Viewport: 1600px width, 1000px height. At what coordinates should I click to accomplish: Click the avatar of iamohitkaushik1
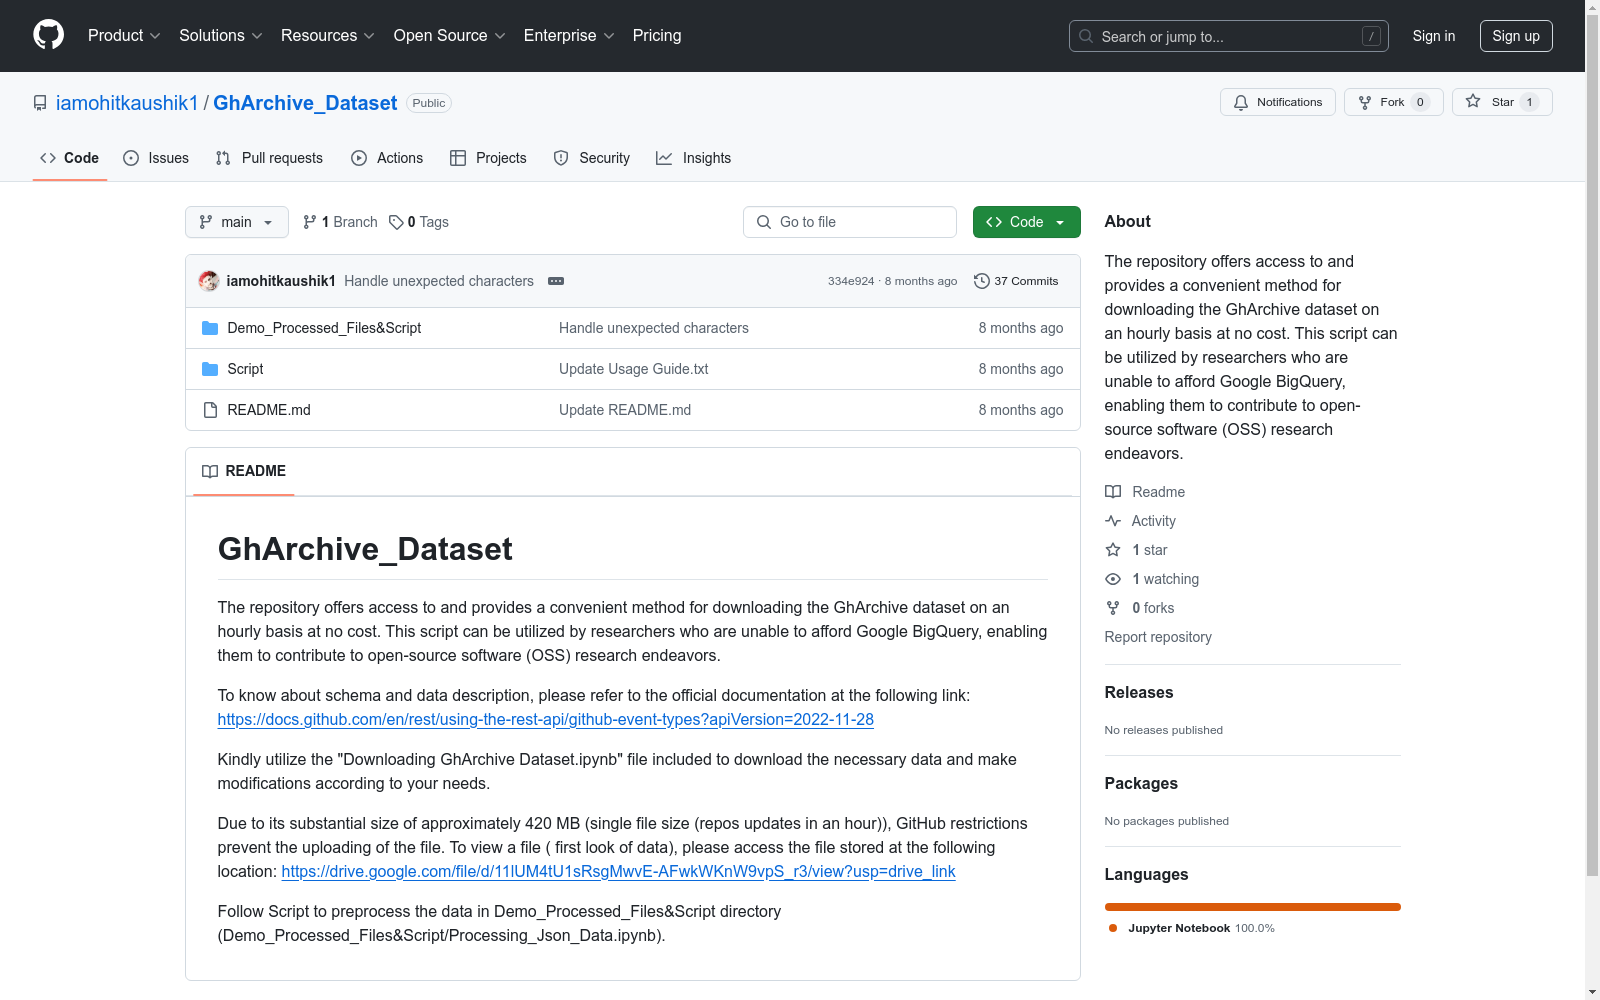[209, 281]
